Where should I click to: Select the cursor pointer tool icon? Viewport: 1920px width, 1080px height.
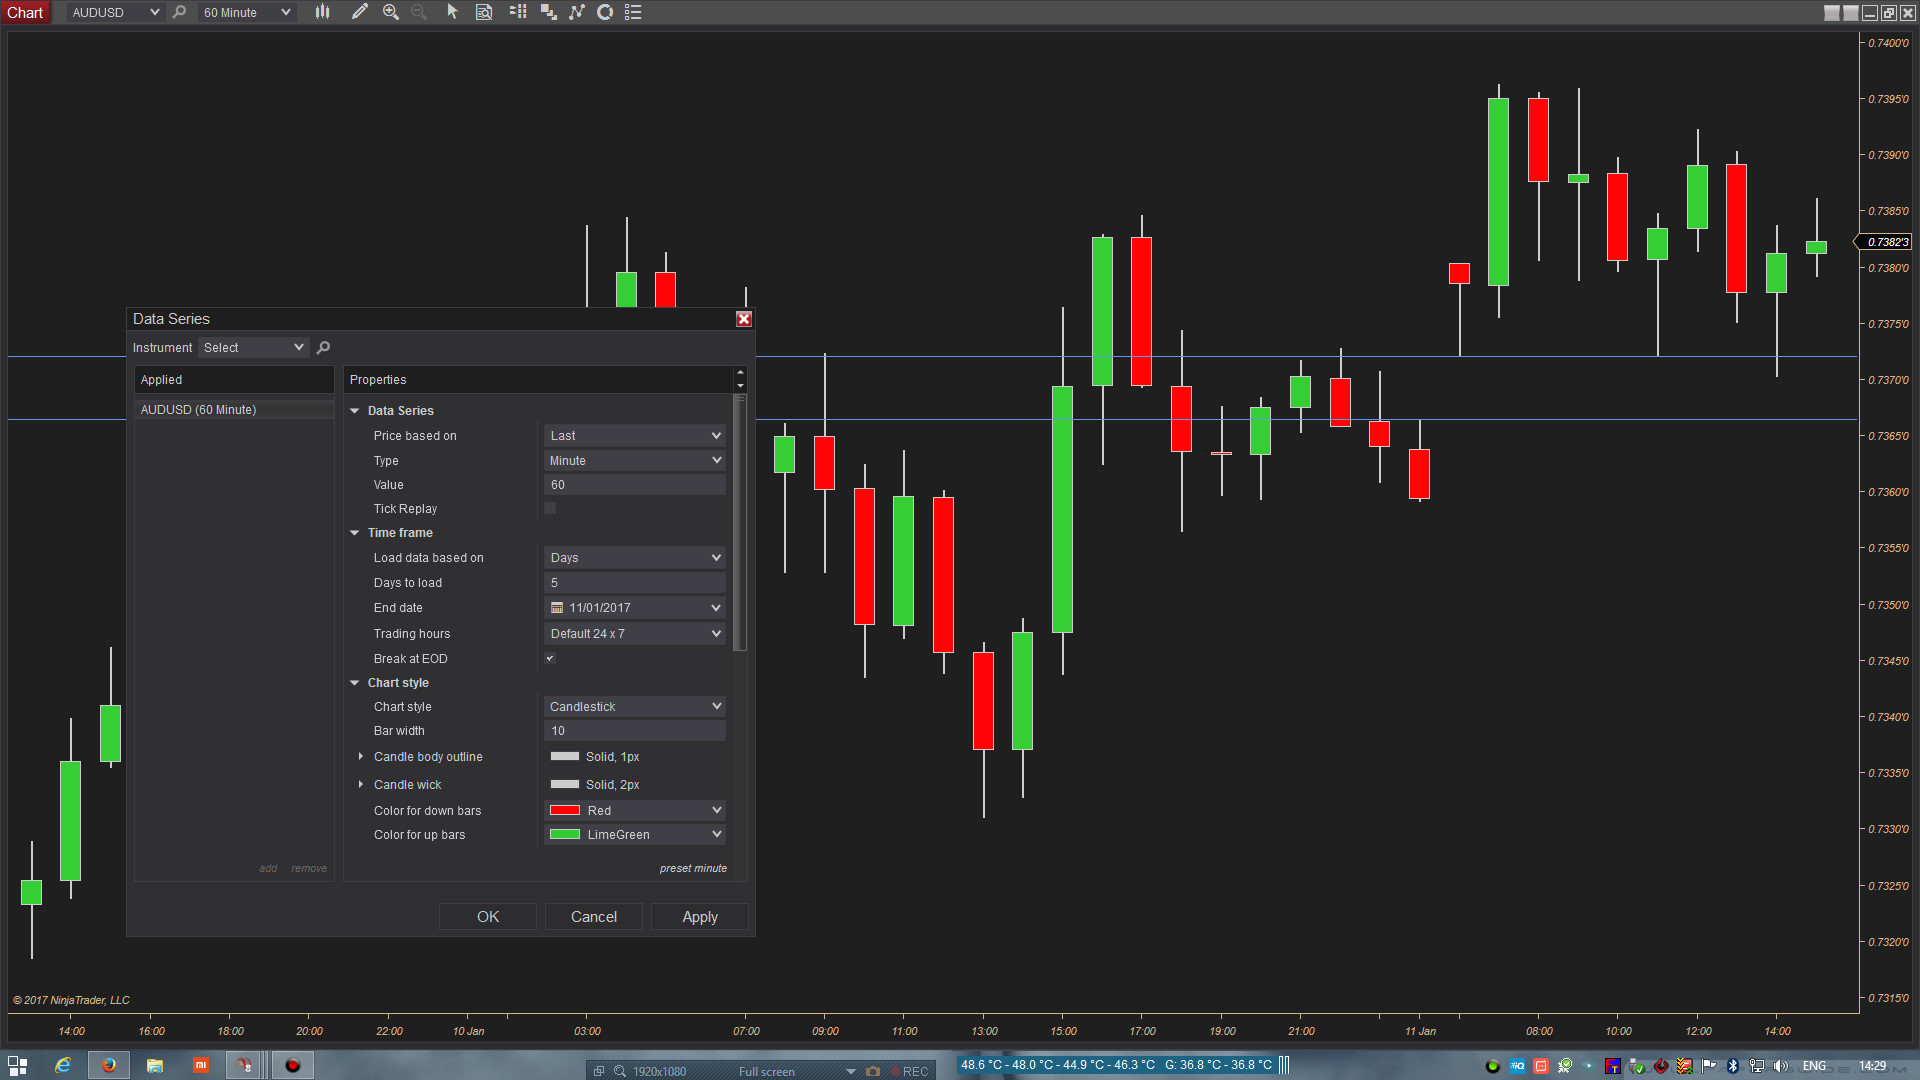(452, 12)
